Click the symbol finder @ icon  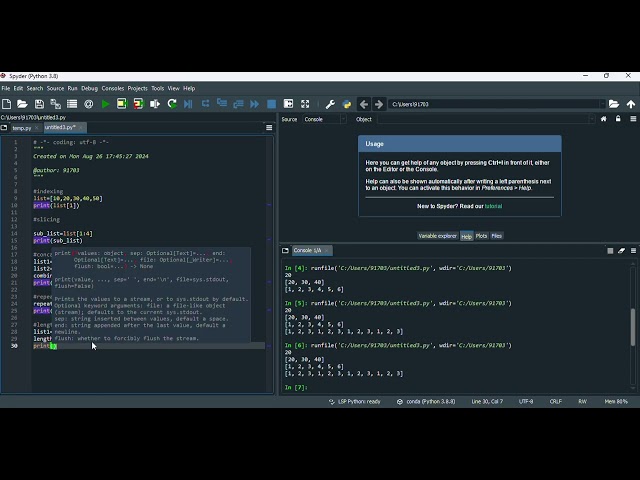click(89, 104)
